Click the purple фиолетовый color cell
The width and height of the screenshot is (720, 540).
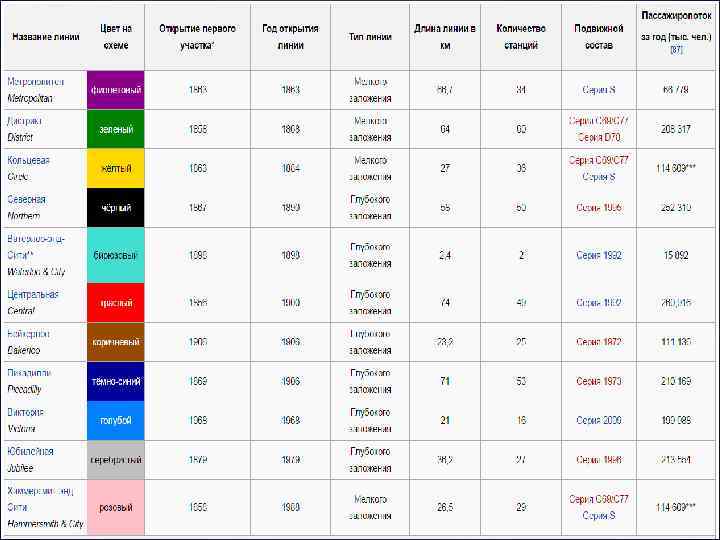[116, 90]
